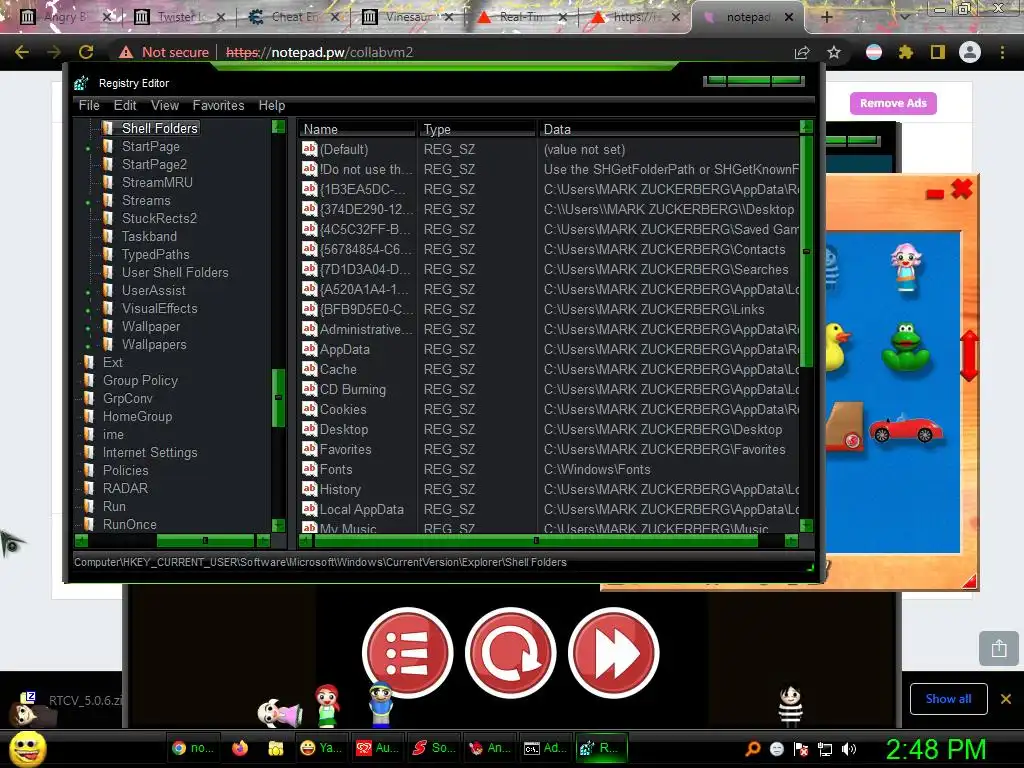Bookmark page with the star icon
The width and height of the screenshot is (1024, 768).
[834, 52]
